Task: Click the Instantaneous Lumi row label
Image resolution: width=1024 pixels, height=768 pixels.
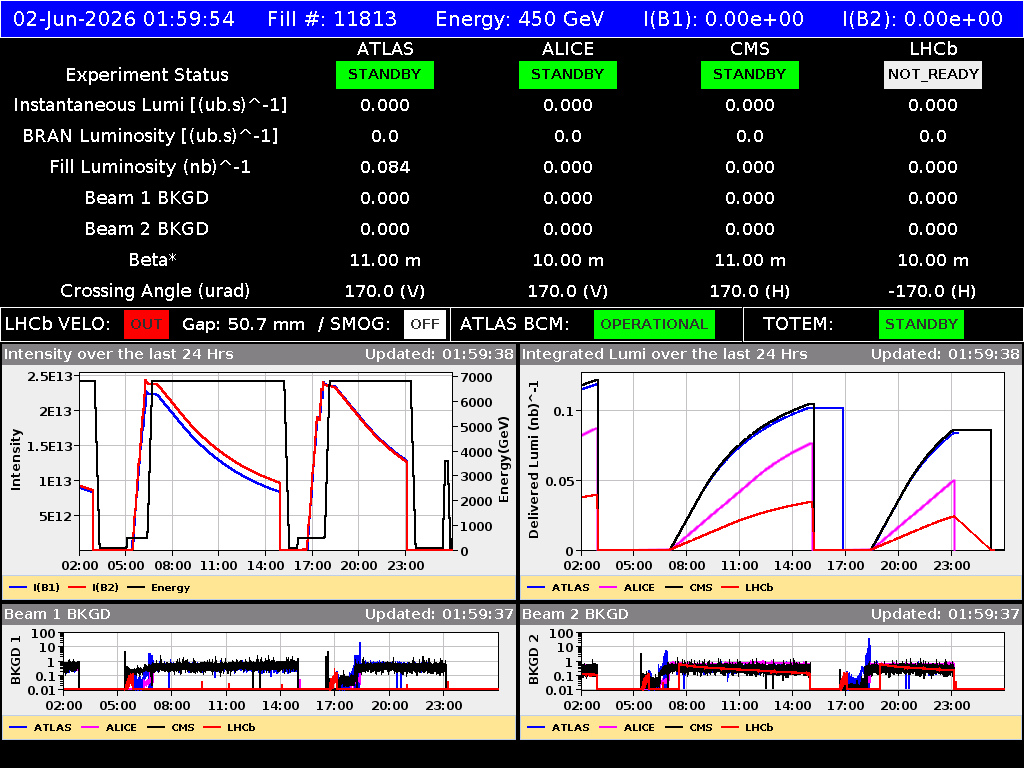Action: pos(150,105)
